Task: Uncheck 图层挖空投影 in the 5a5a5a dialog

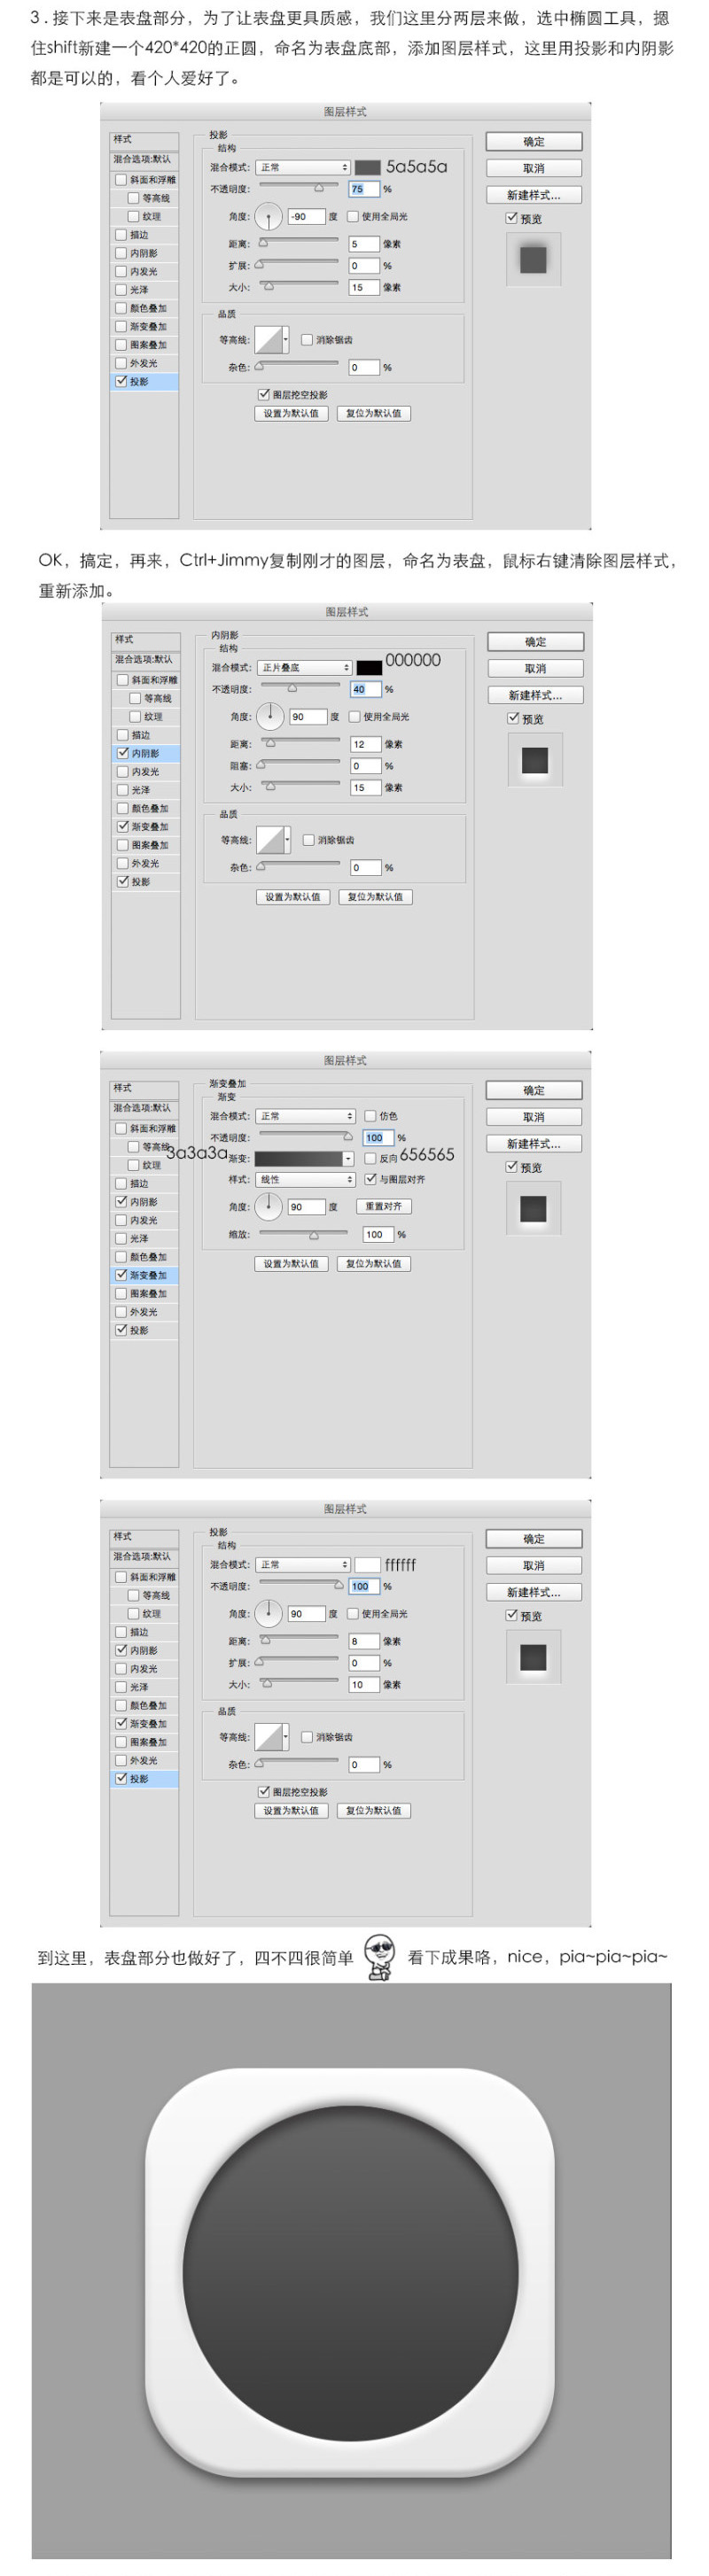Action: coord(264,394)
